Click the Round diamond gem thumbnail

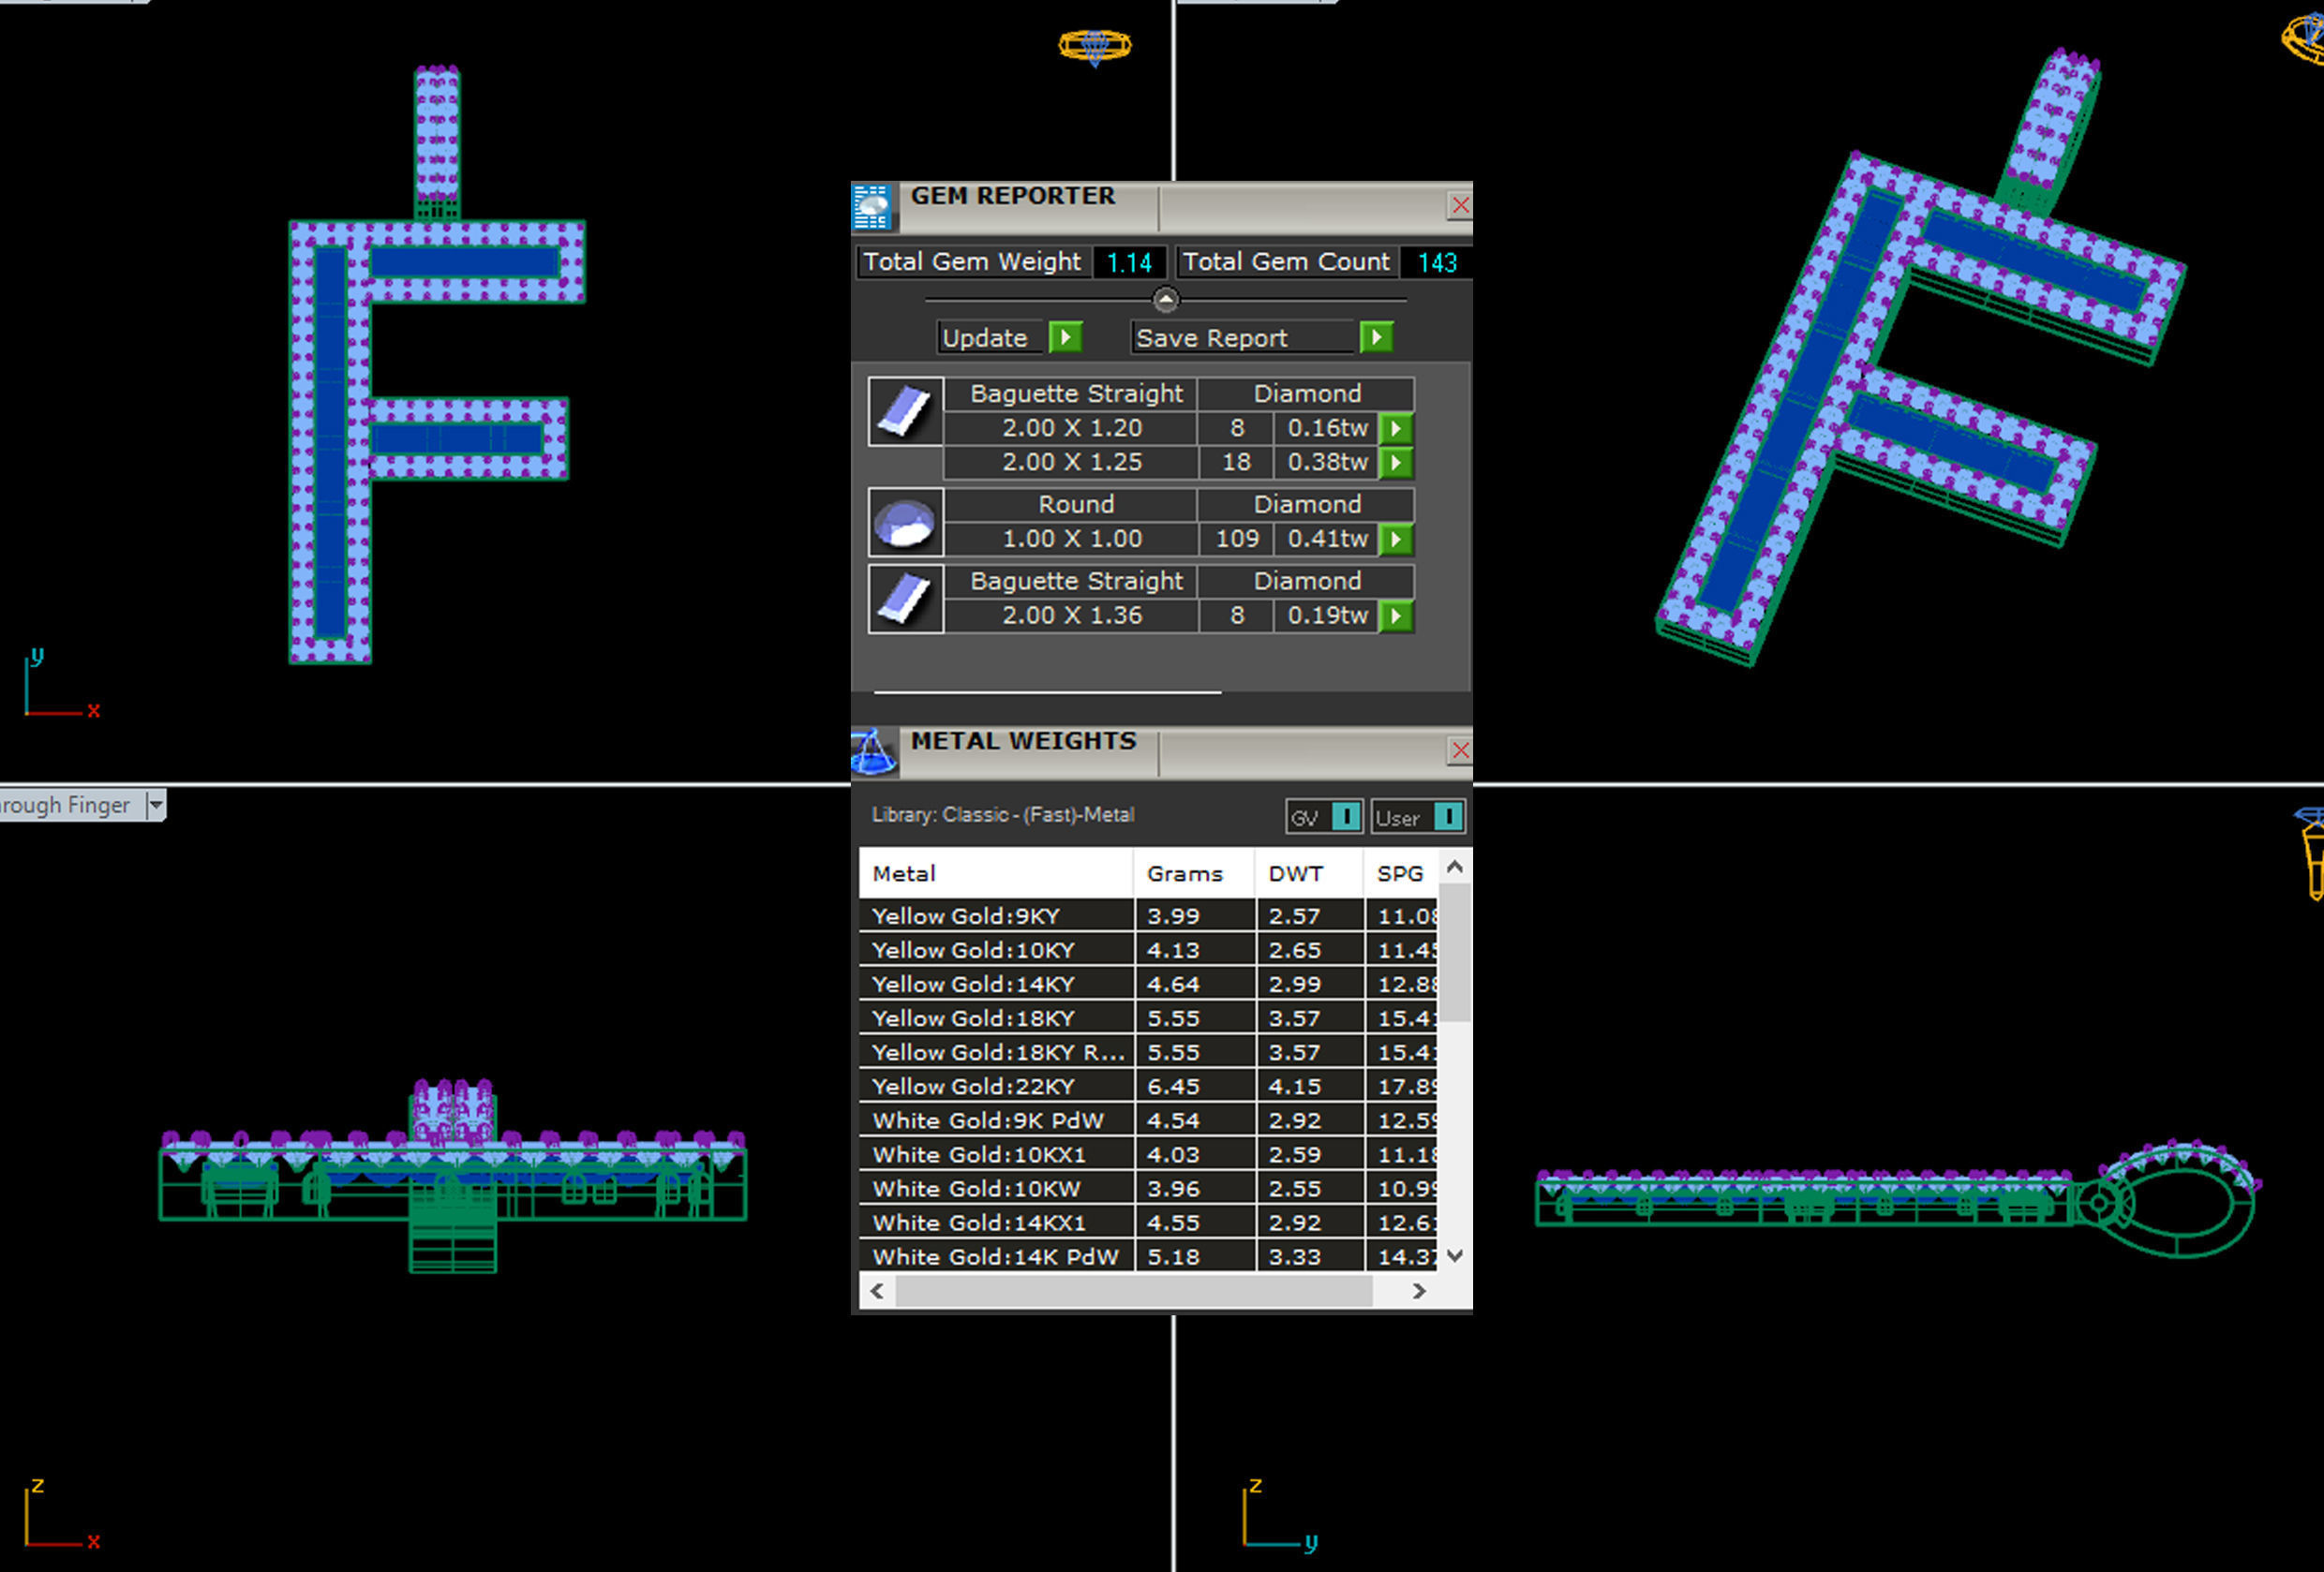905,523
